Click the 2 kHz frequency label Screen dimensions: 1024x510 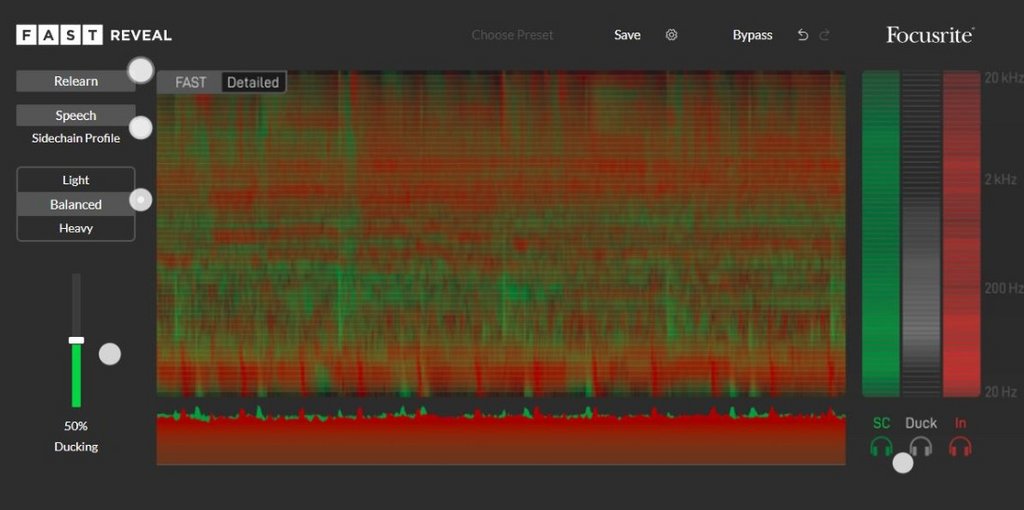click(x=1002, y=180)
